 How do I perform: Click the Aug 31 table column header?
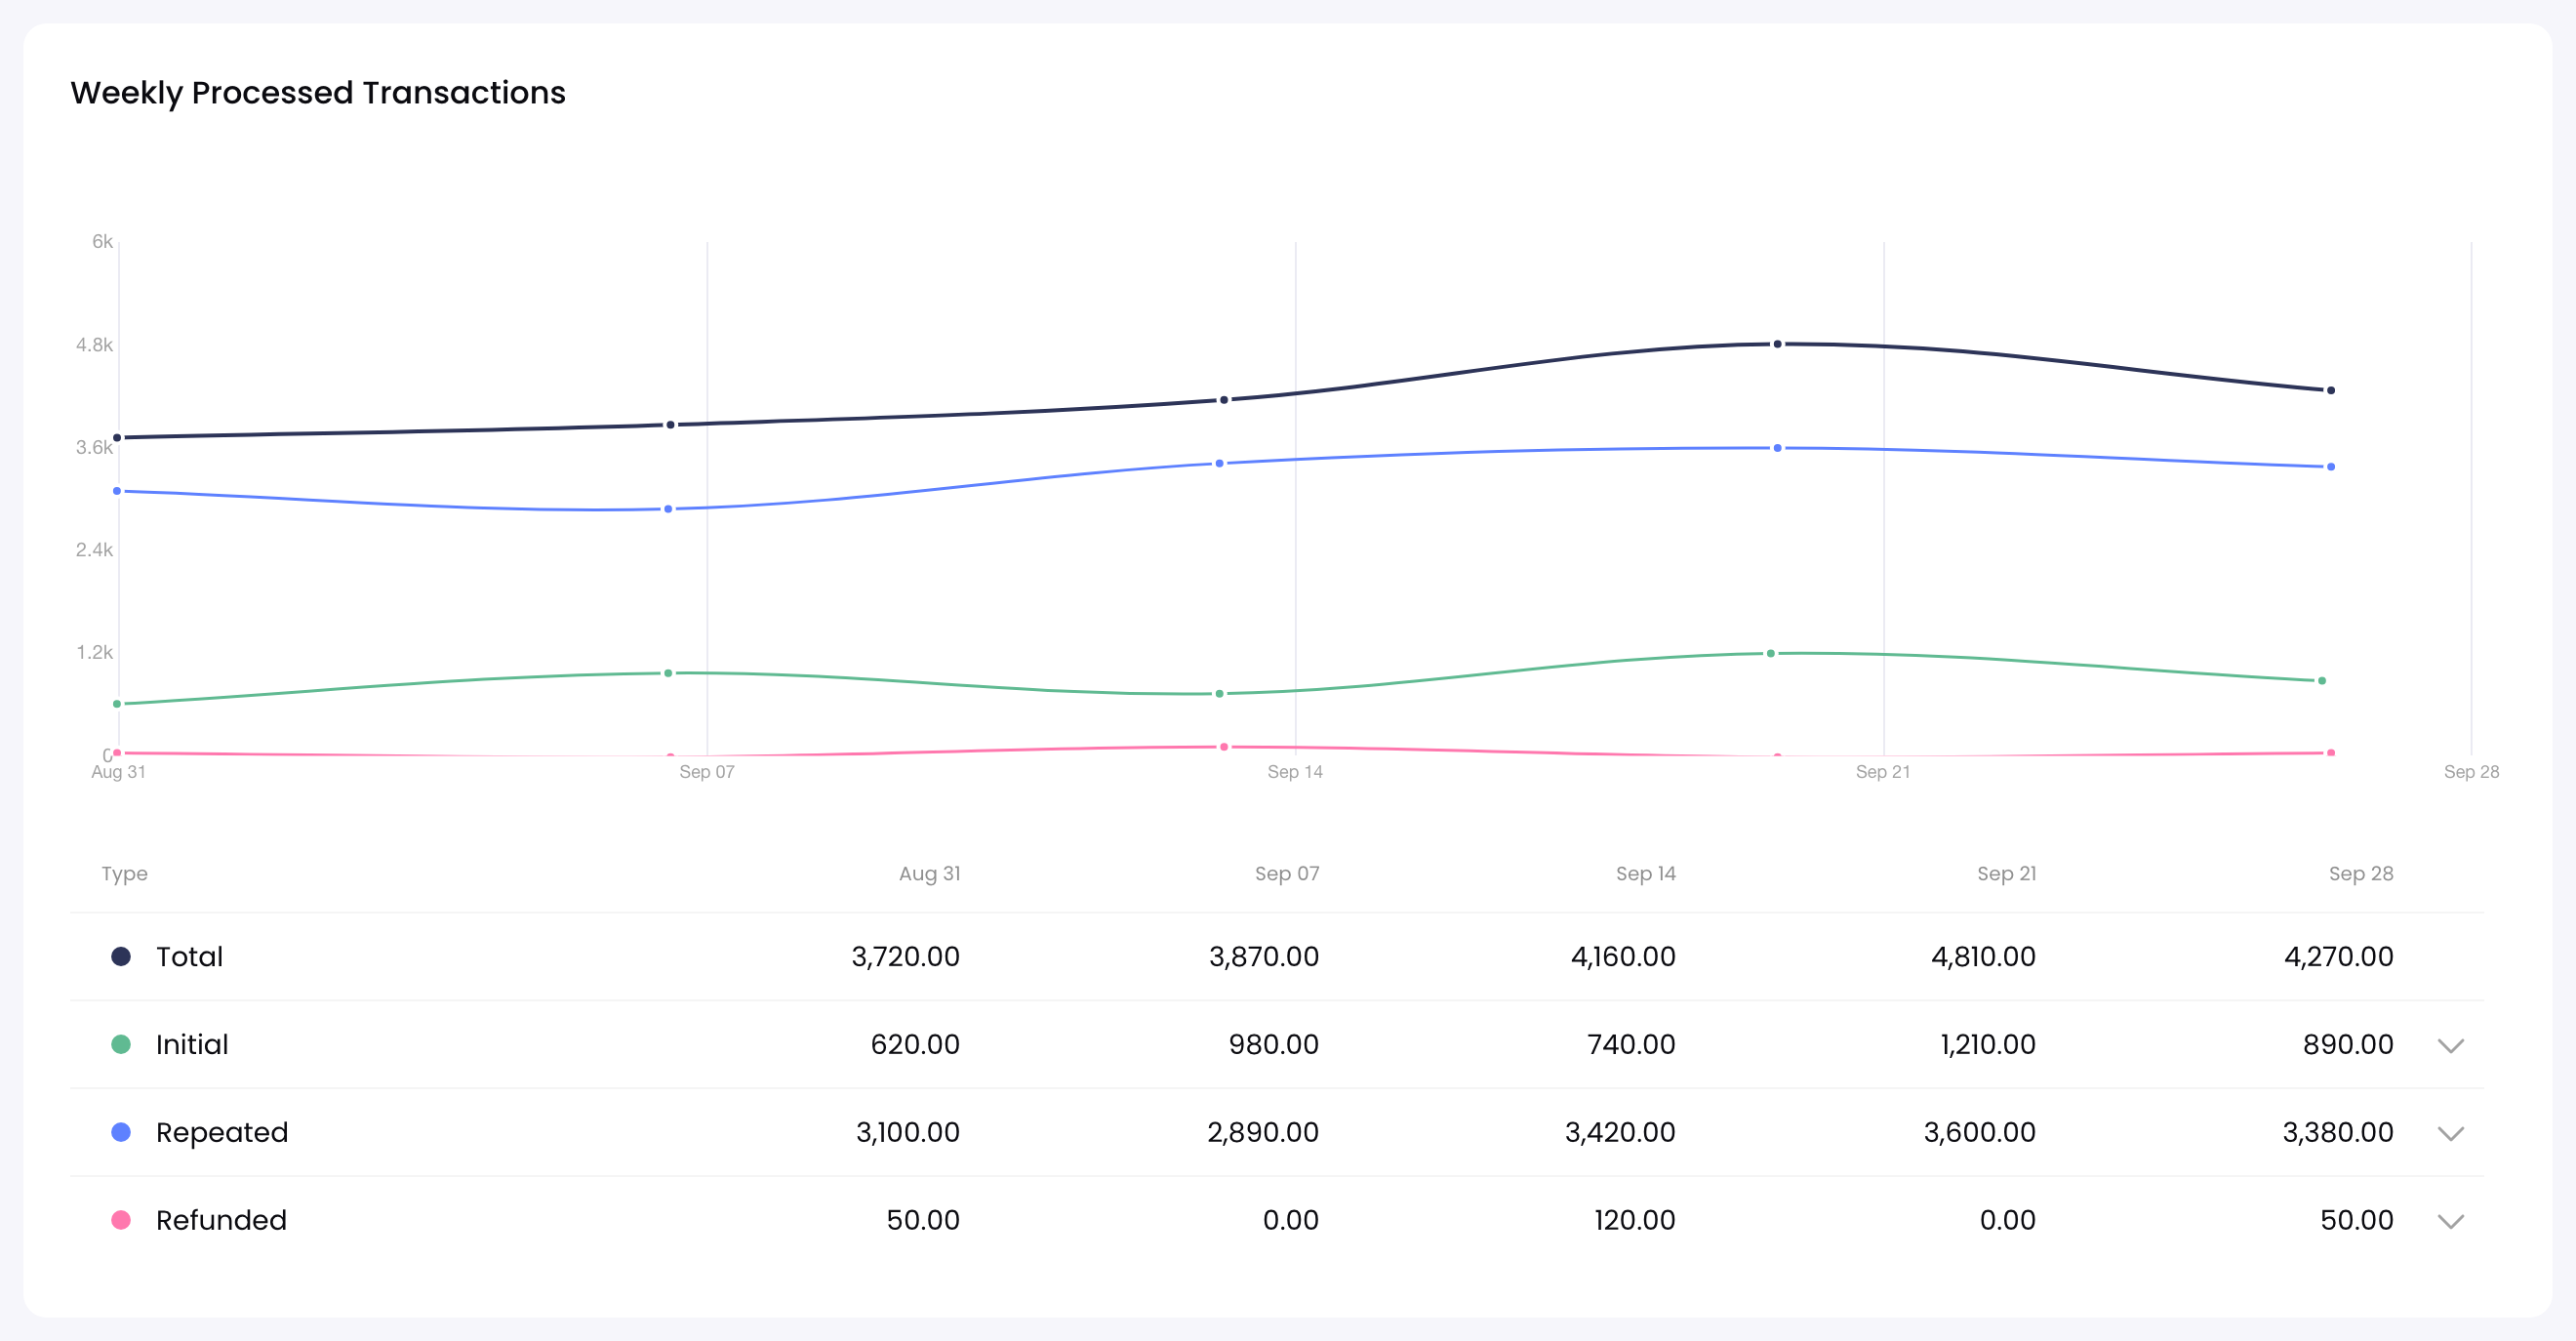tap(930, 873)
